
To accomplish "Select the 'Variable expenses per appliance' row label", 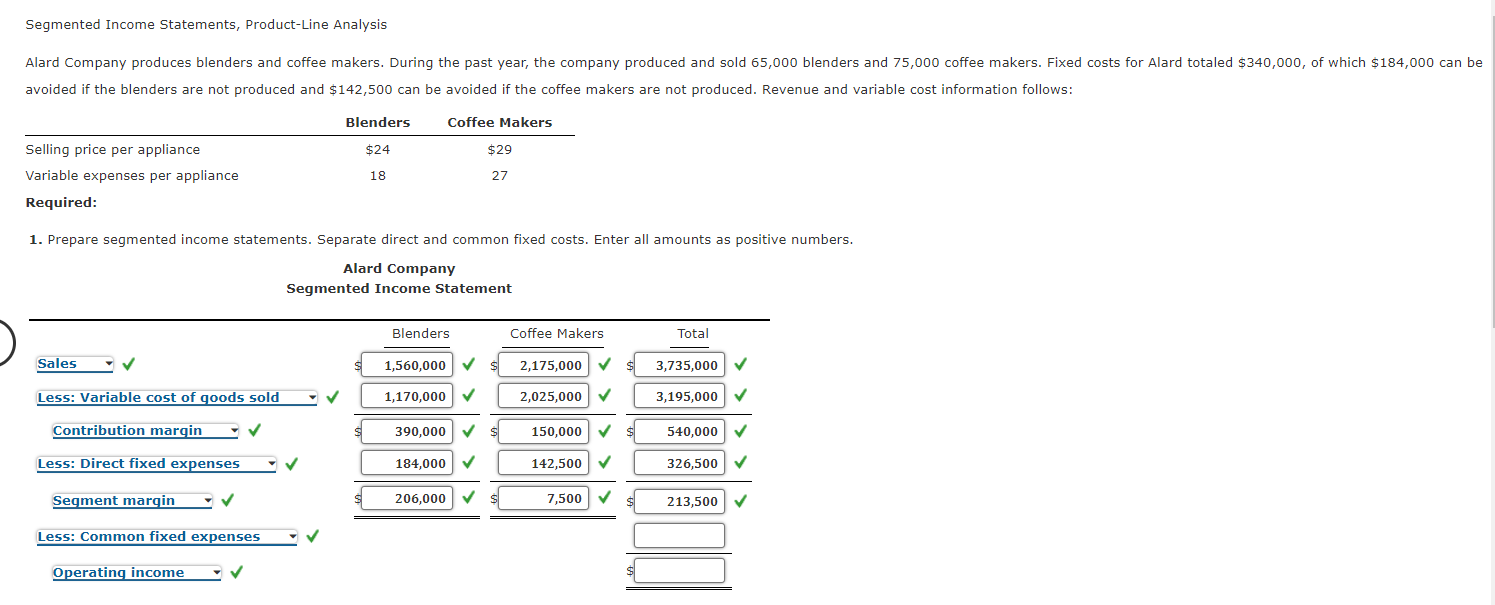I will click(132, 176).
